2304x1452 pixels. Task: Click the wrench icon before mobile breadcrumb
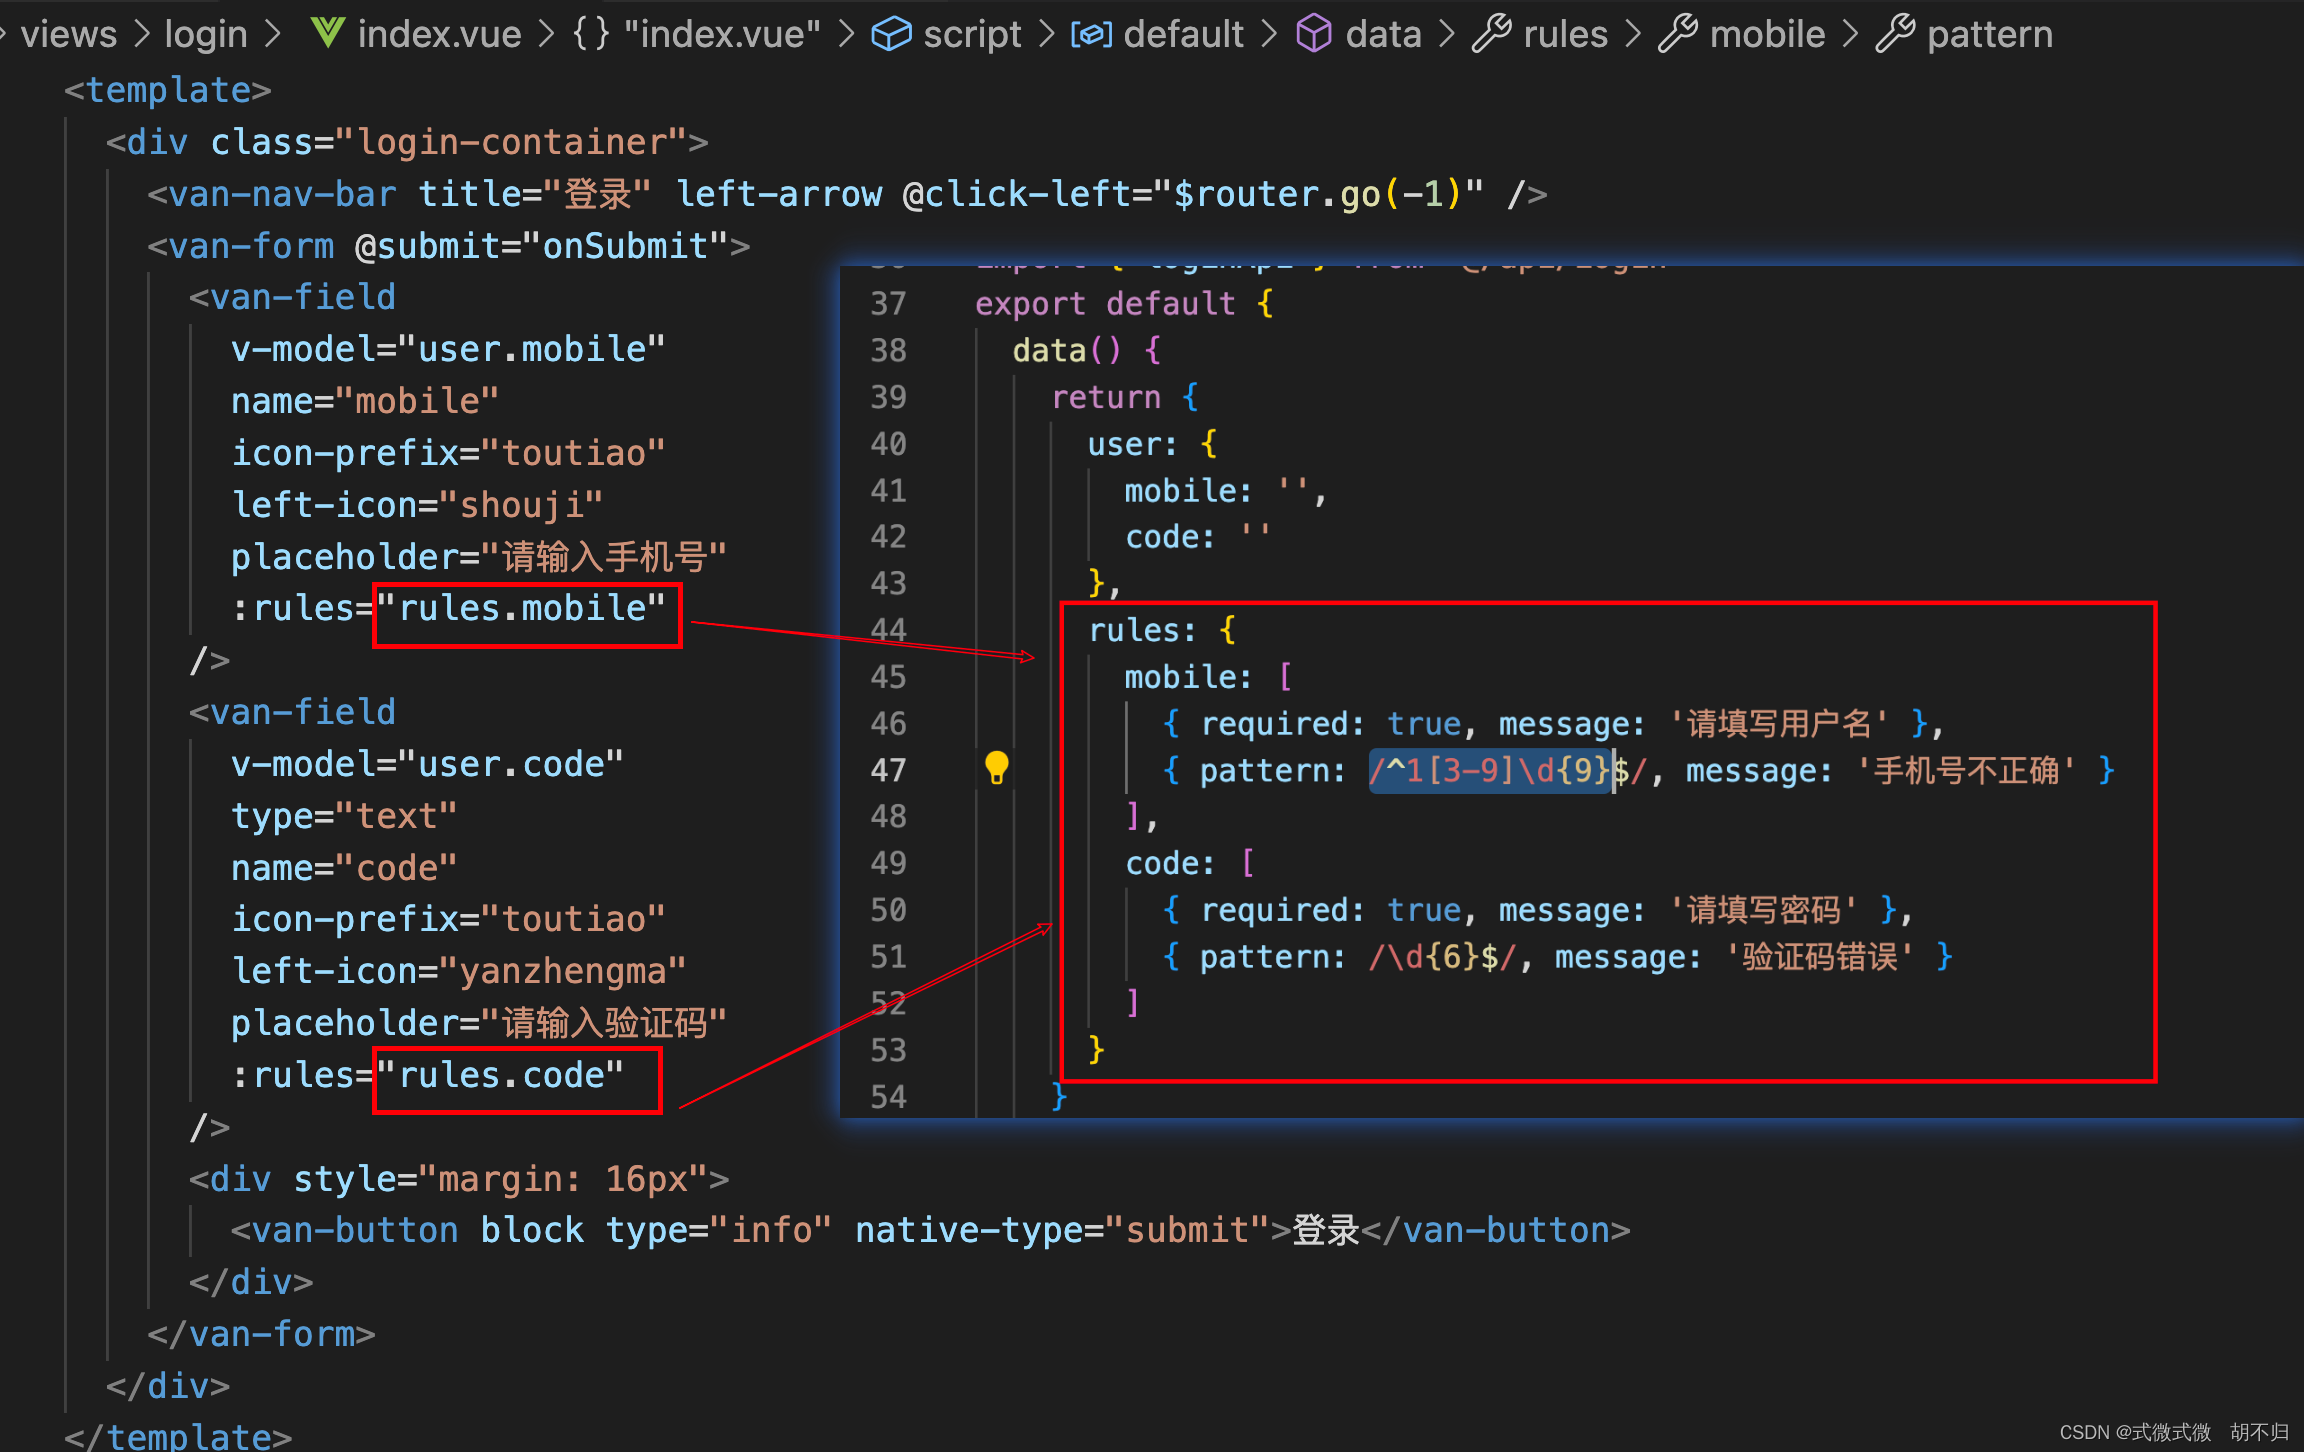point(1677,33)
